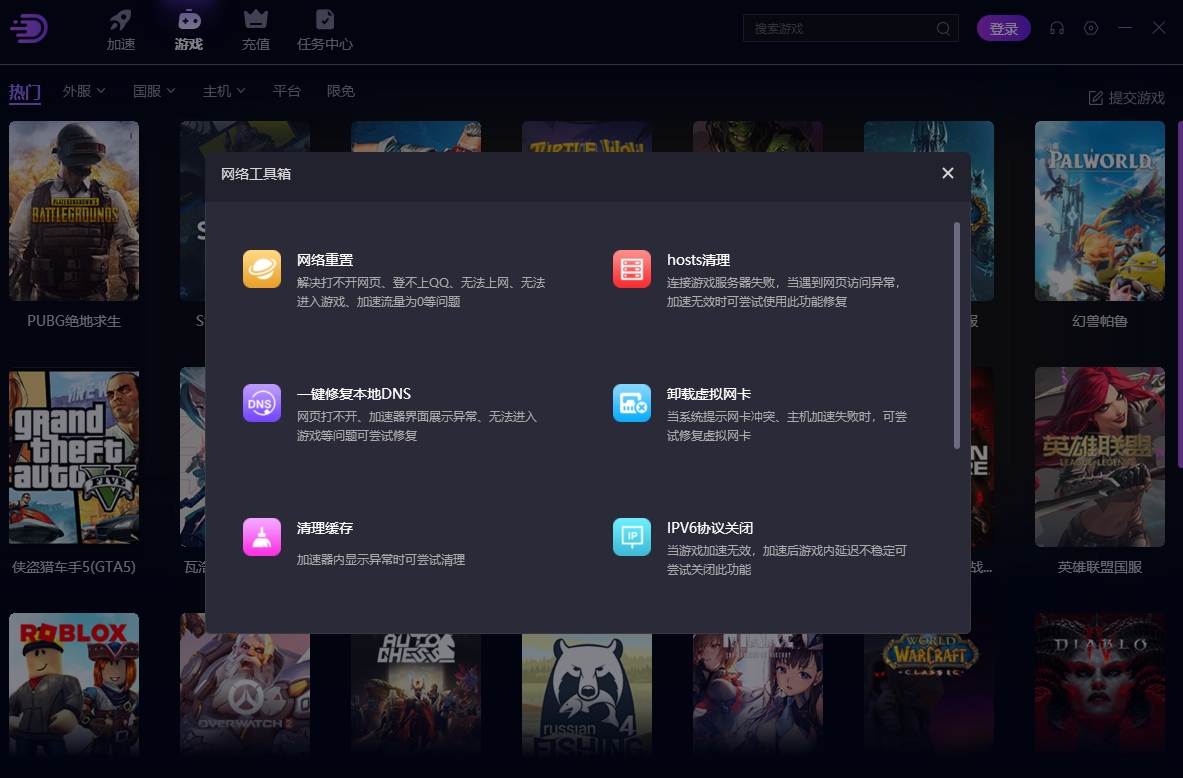Select the 游戏 gamepad tab

189,30
